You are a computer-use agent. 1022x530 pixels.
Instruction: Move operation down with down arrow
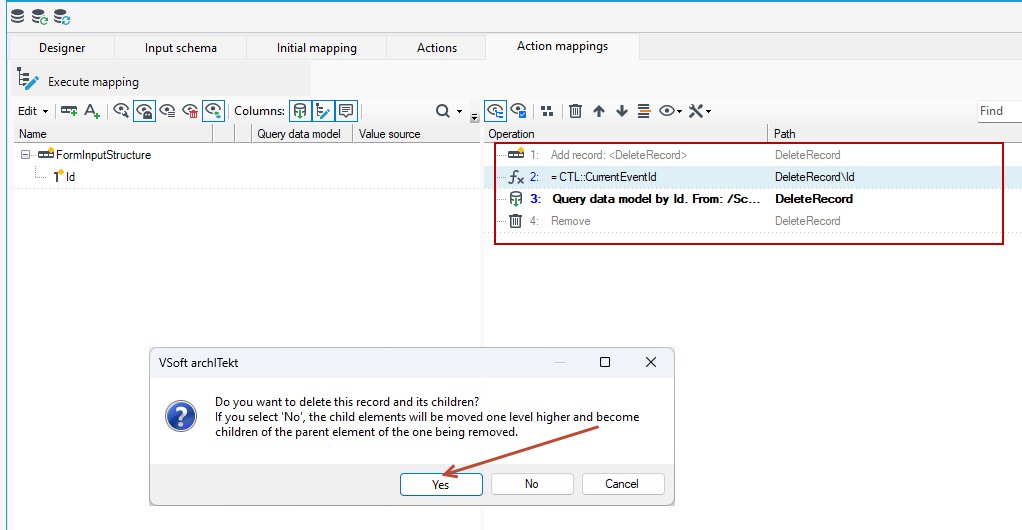click(x=622, y=111)
